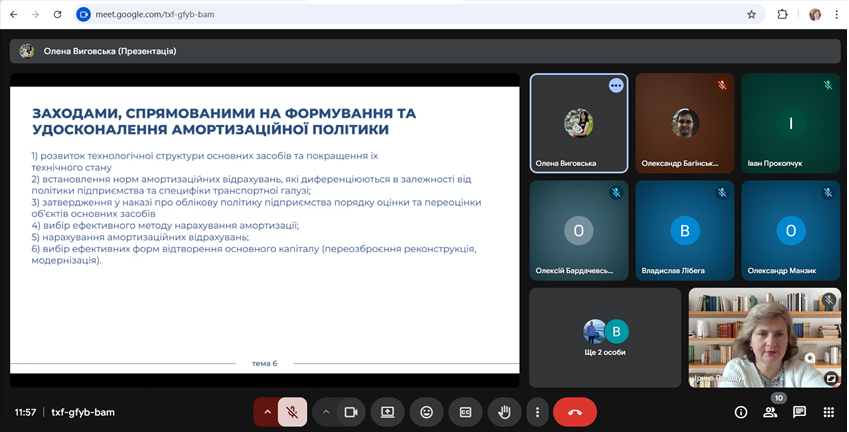This screenshot has height=432, width=849.
Task: Toggle the camera on or off
Action: (351, 411)
